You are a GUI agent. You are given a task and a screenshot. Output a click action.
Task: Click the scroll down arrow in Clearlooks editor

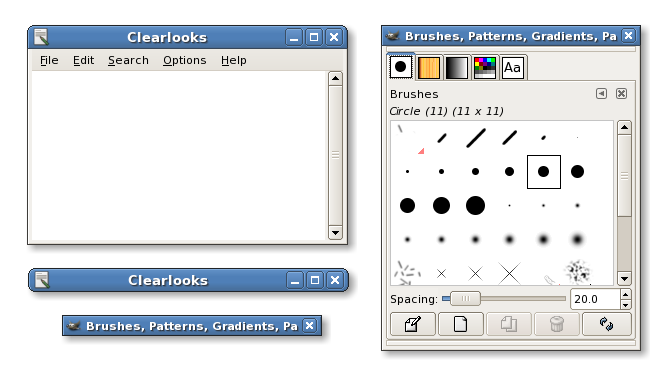[x=335, y=233]
